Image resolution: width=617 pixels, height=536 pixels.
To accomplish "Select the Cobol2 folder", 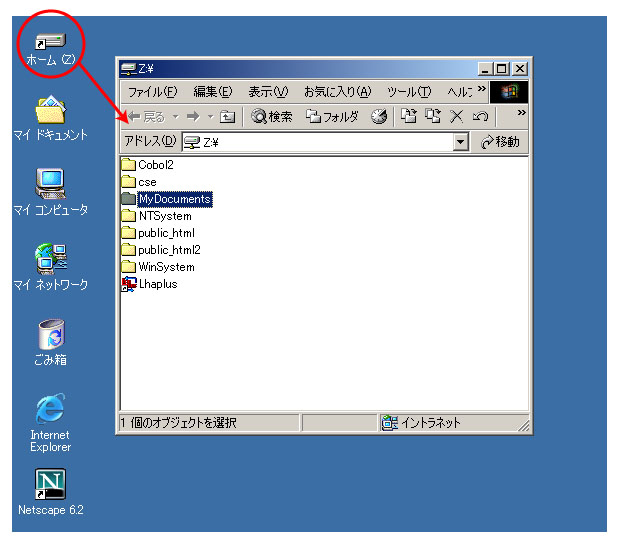I will [148, 164].
